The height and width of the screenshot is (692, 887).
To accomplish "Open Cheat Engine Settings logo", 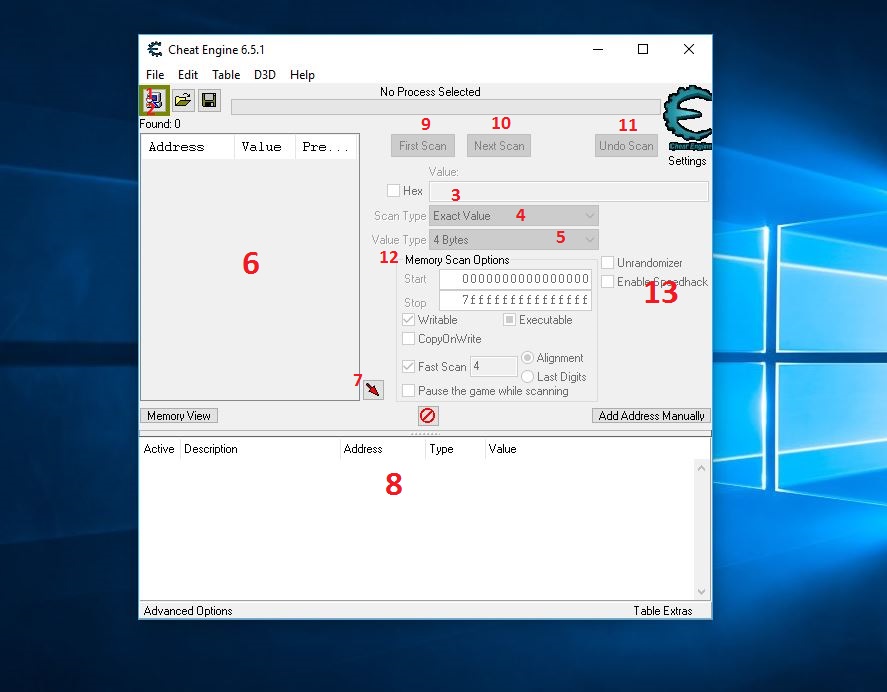I will [687, 118].
